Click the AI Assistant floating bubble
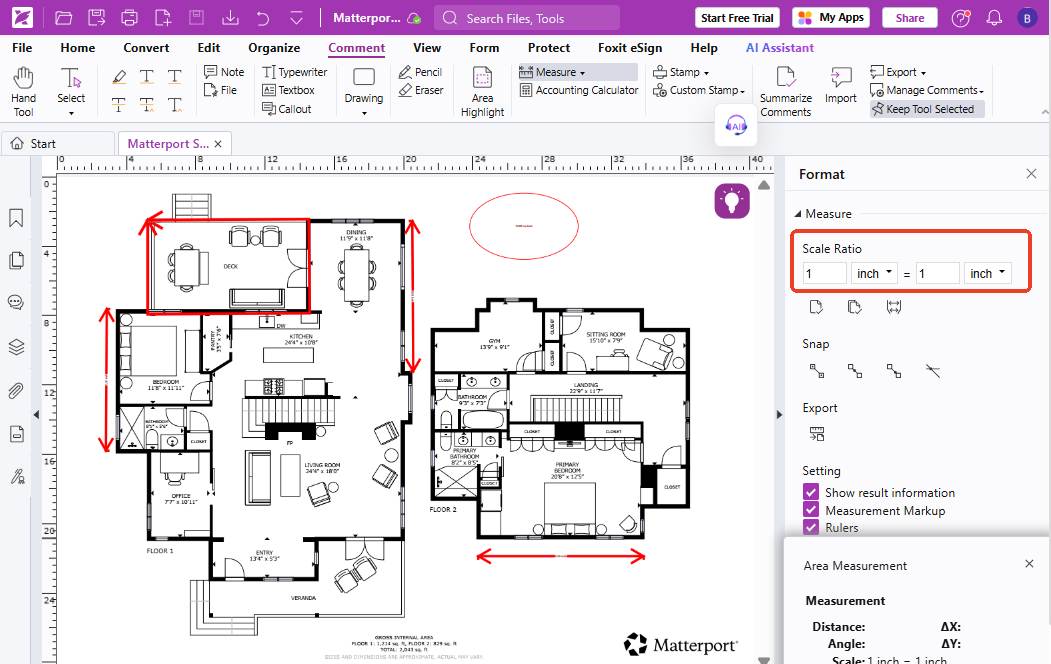The width and height of the screenshot is (1051, 664). click(x=736, y=126)
